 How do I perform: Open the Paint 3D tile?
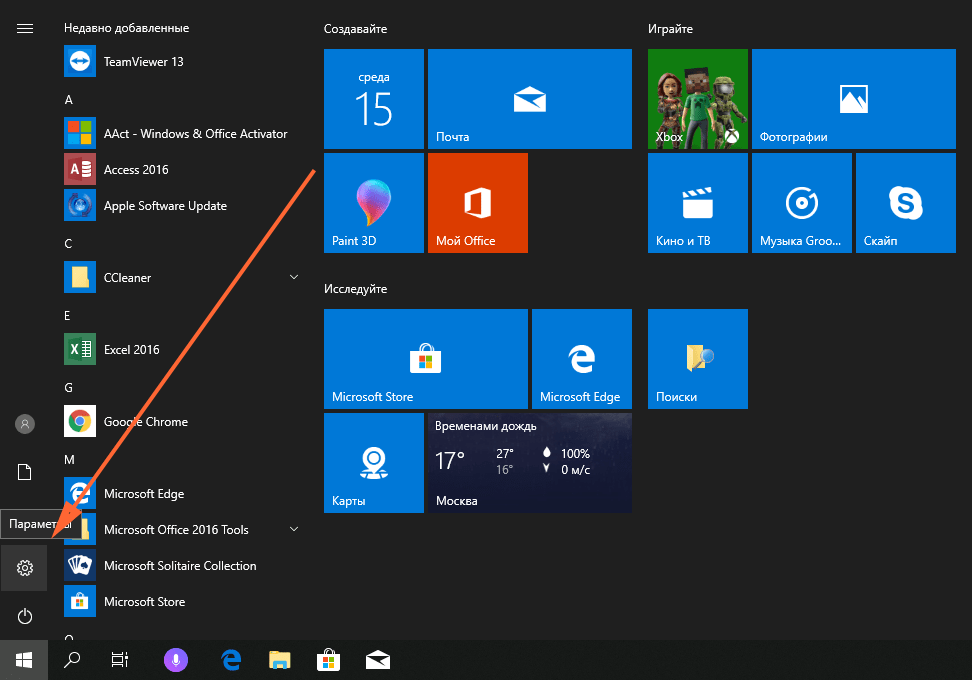[x=374, y=203]
